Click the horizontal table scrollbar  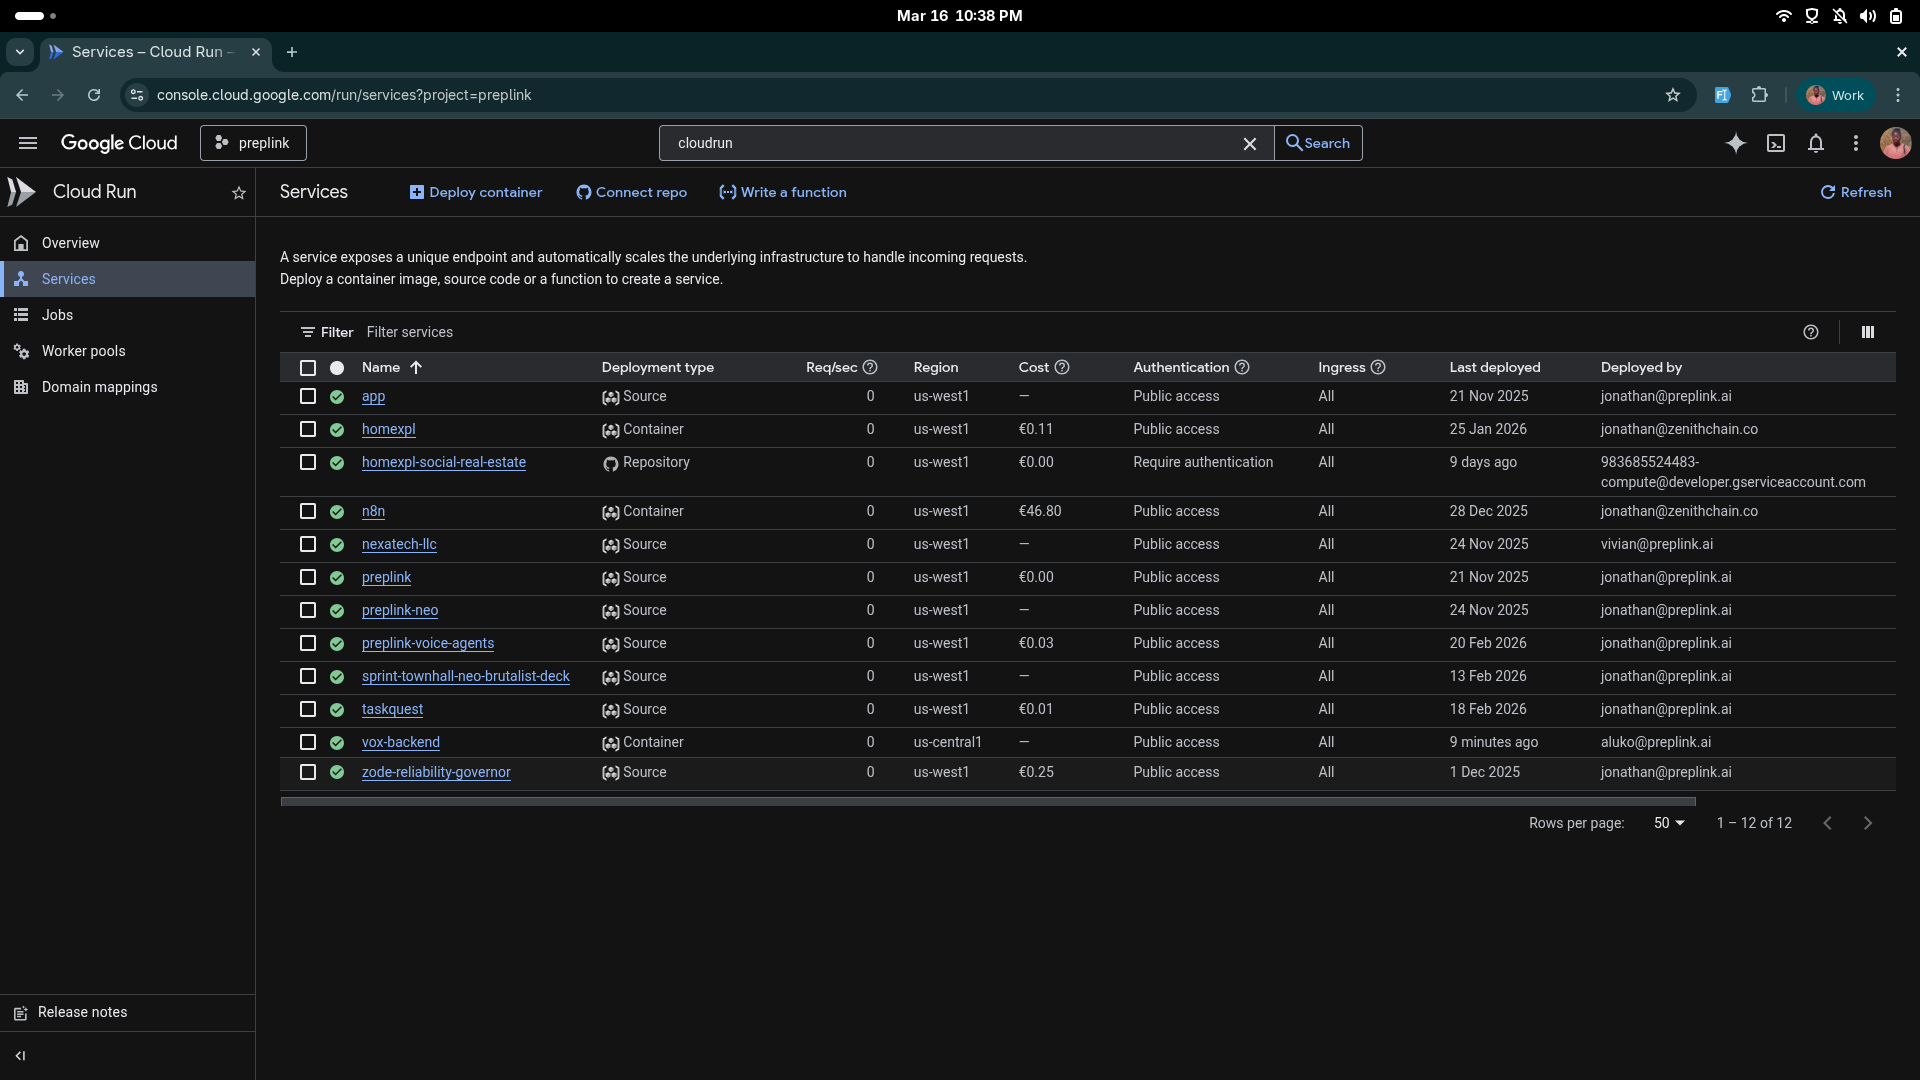point(988,801)
